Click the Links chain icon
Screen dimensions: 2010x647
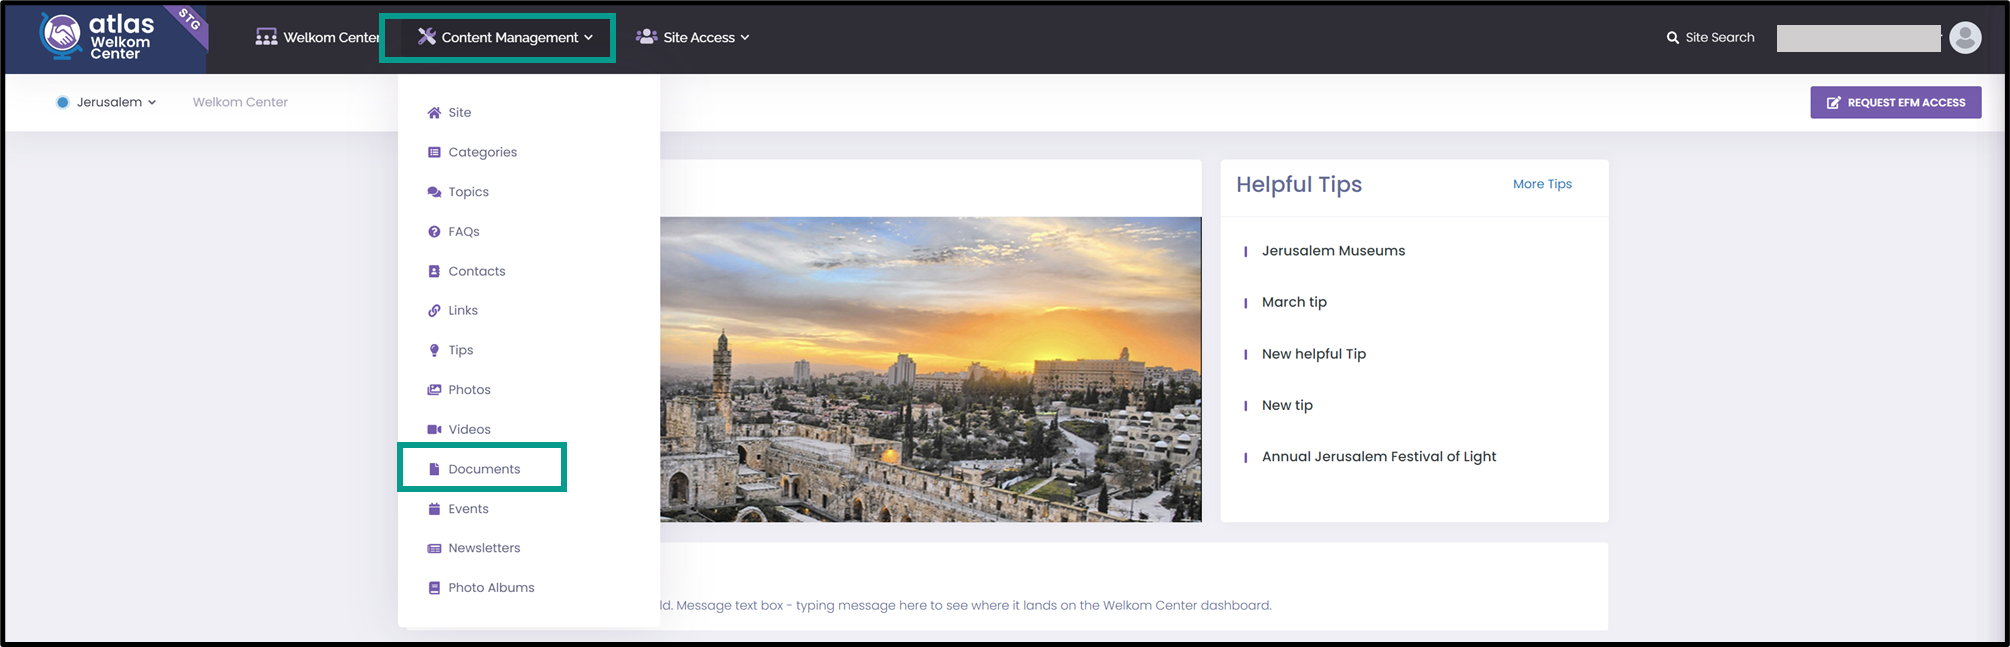(434, 311)
